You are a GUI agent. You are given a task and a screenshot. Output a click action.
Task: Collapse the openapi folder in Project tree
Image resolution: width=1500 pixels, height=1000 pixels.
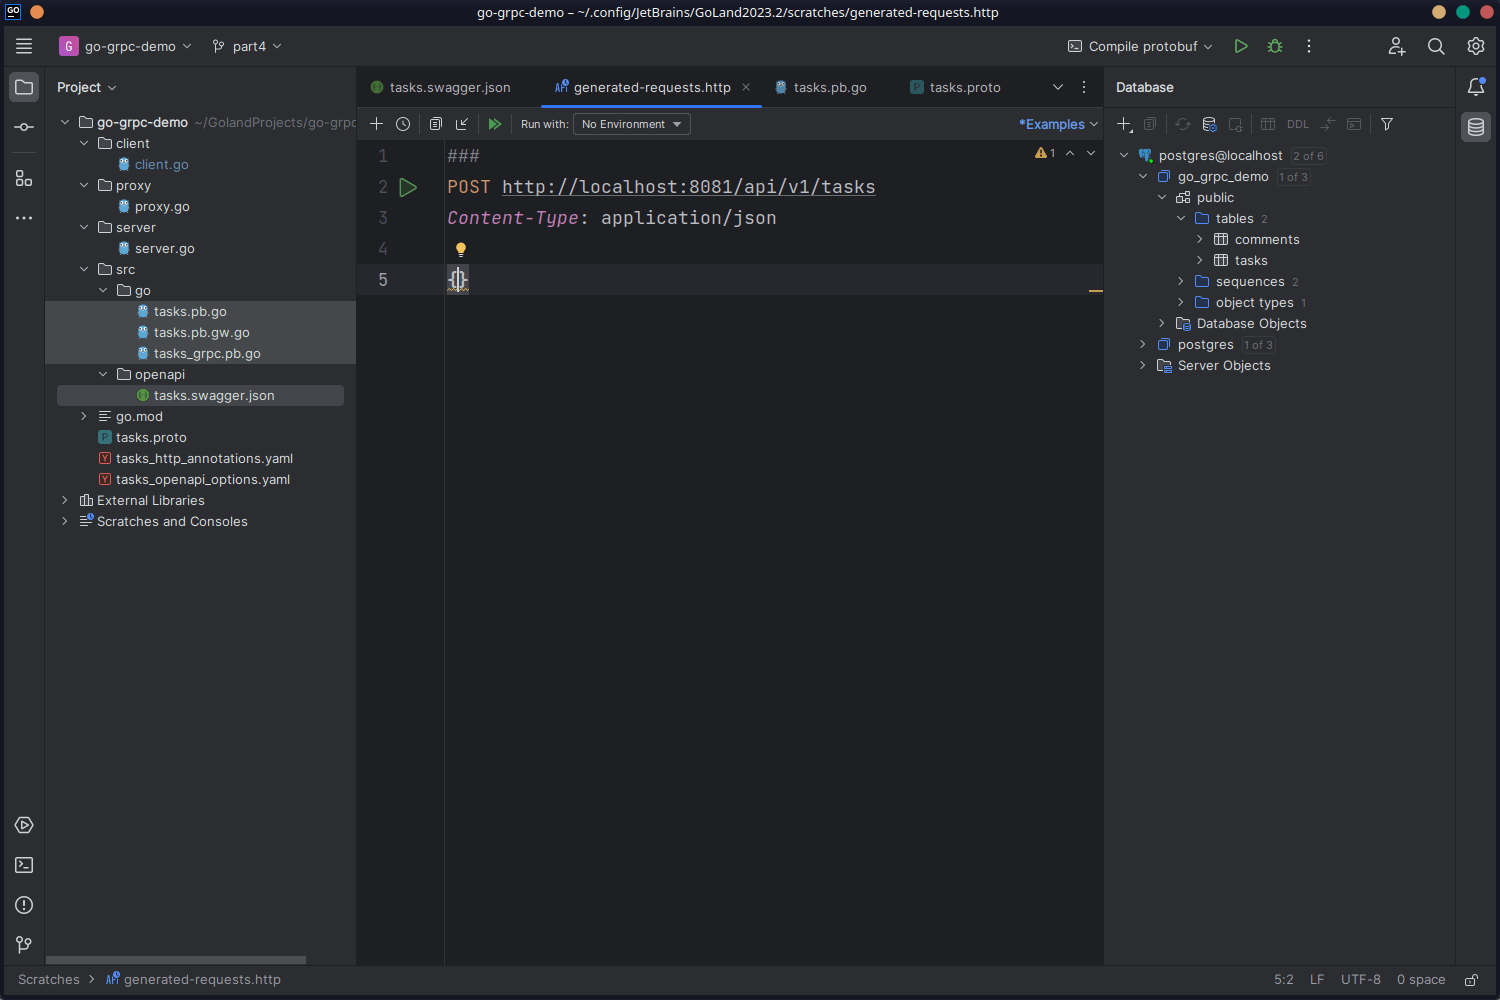click(x=103, y=374)
